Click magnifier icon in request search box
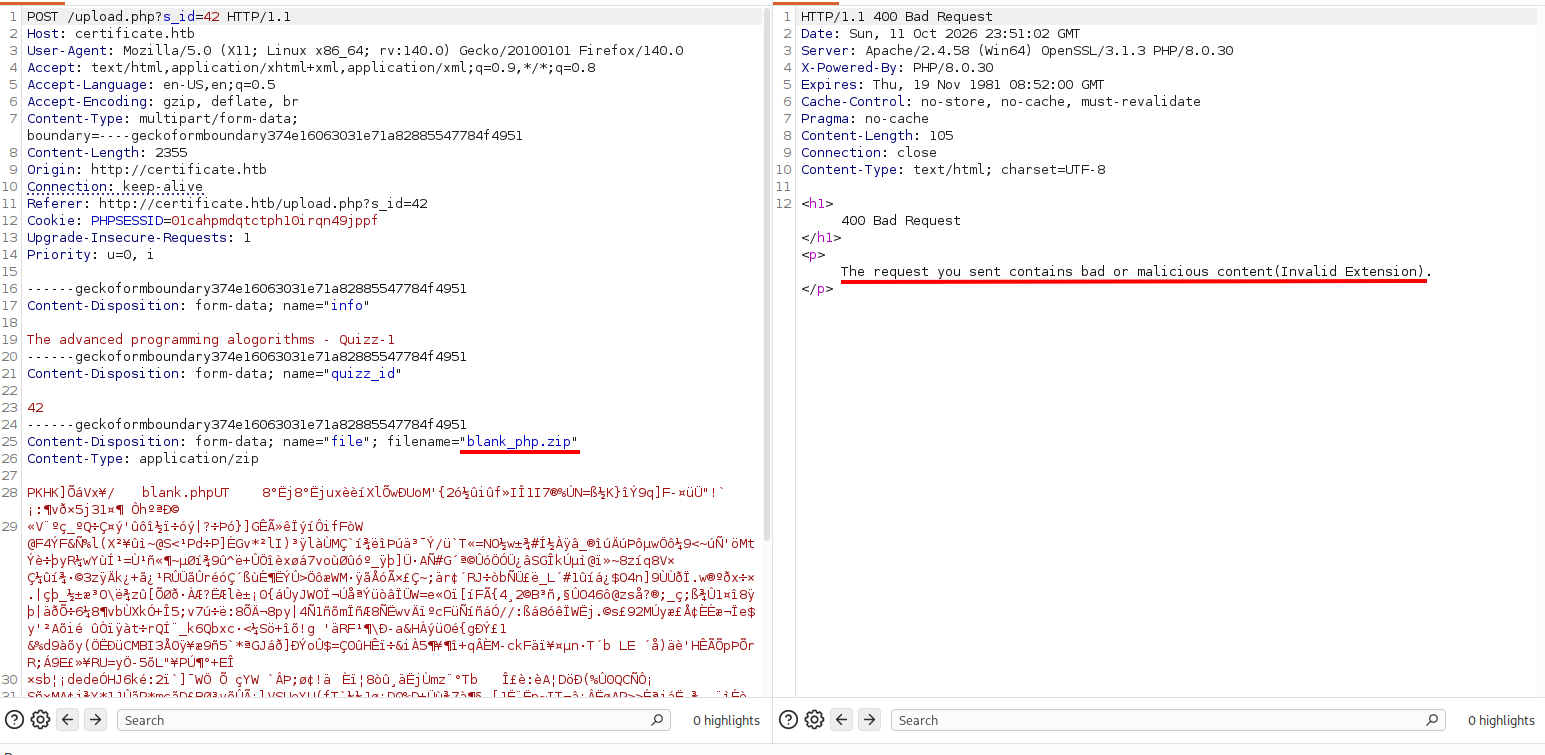Image resolution: width=1545 pixels, height=755 pixels. click(x=657, y=720)
